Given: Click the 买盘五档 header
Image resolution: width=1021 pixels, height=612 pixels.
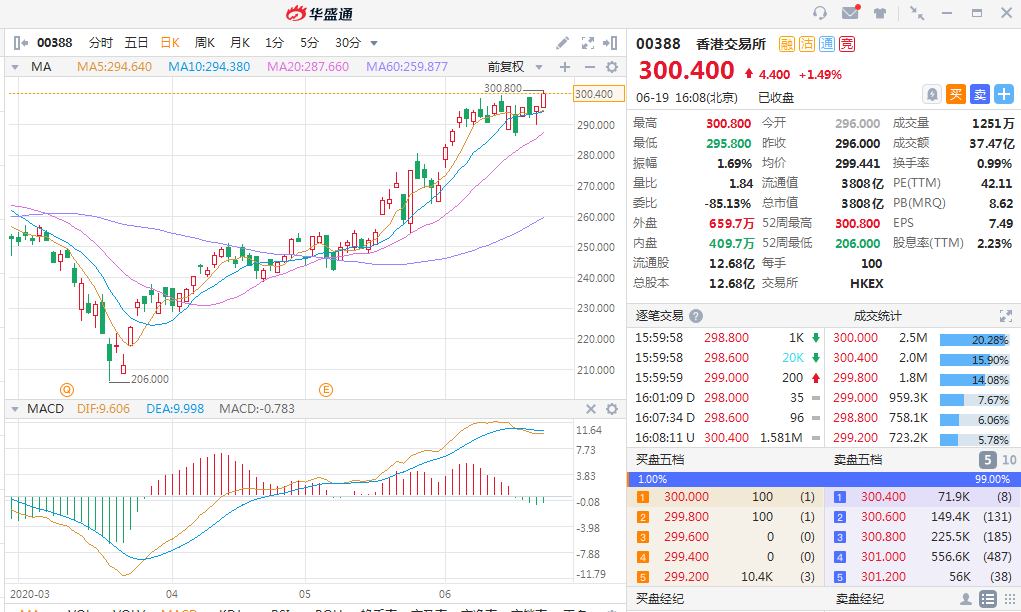Looking at the screenshot, I should (660, 460).
